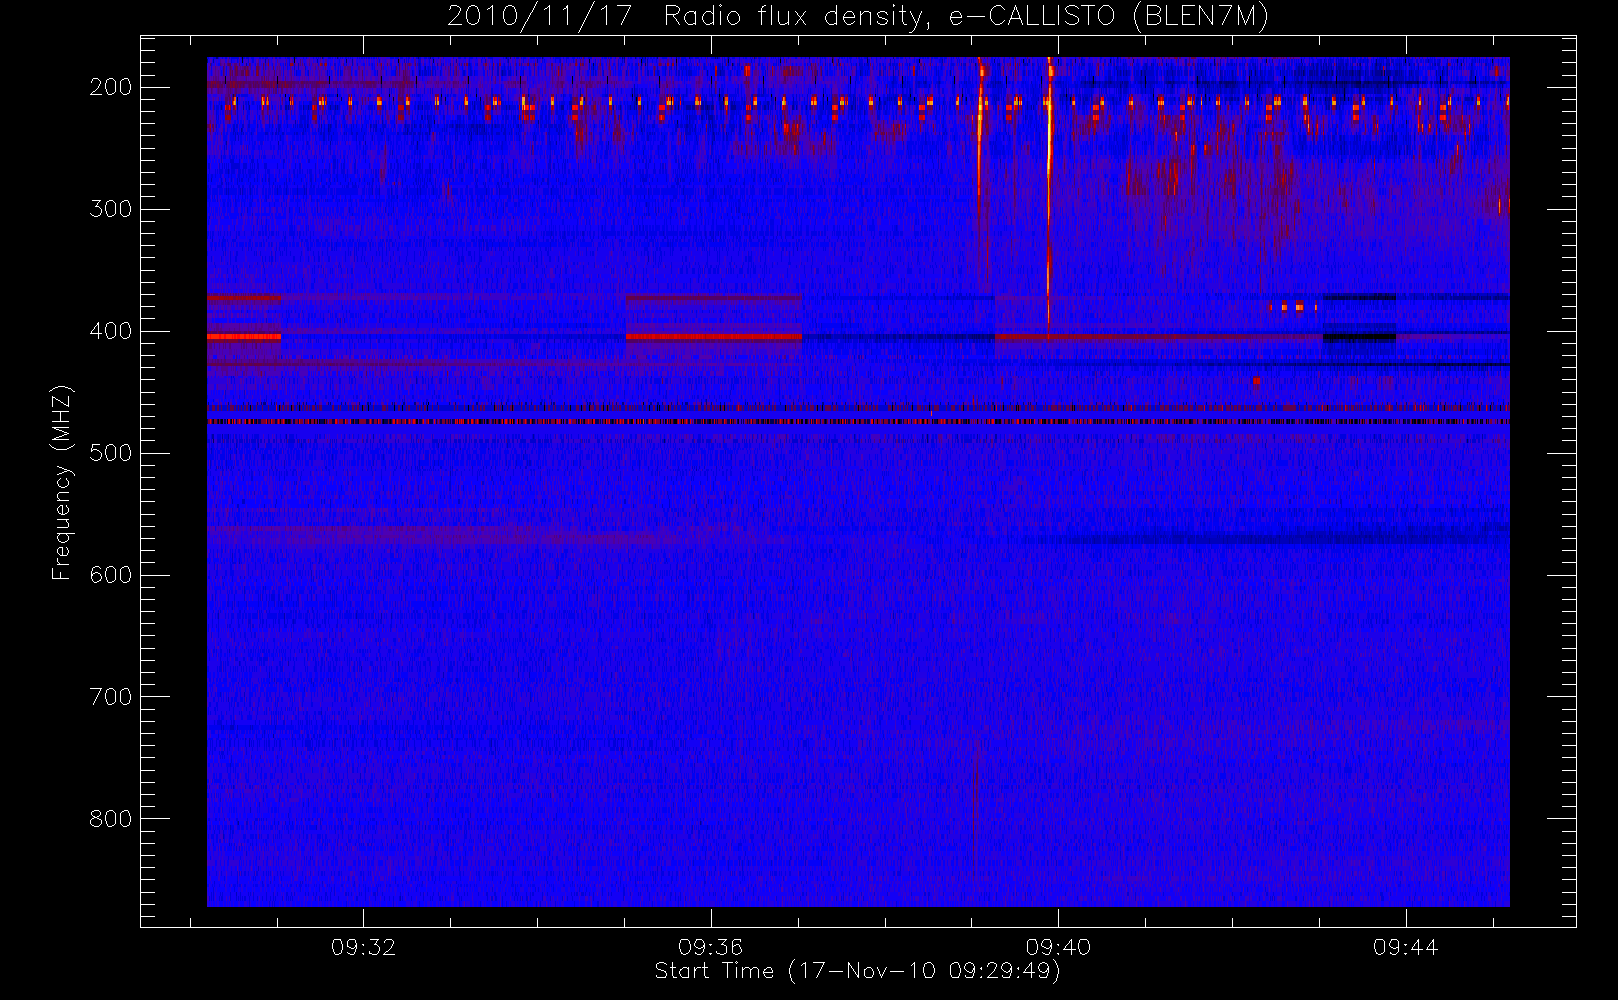
Task: Click the y-axis label "Frequency (MHz)"
Action: point(62,483)
